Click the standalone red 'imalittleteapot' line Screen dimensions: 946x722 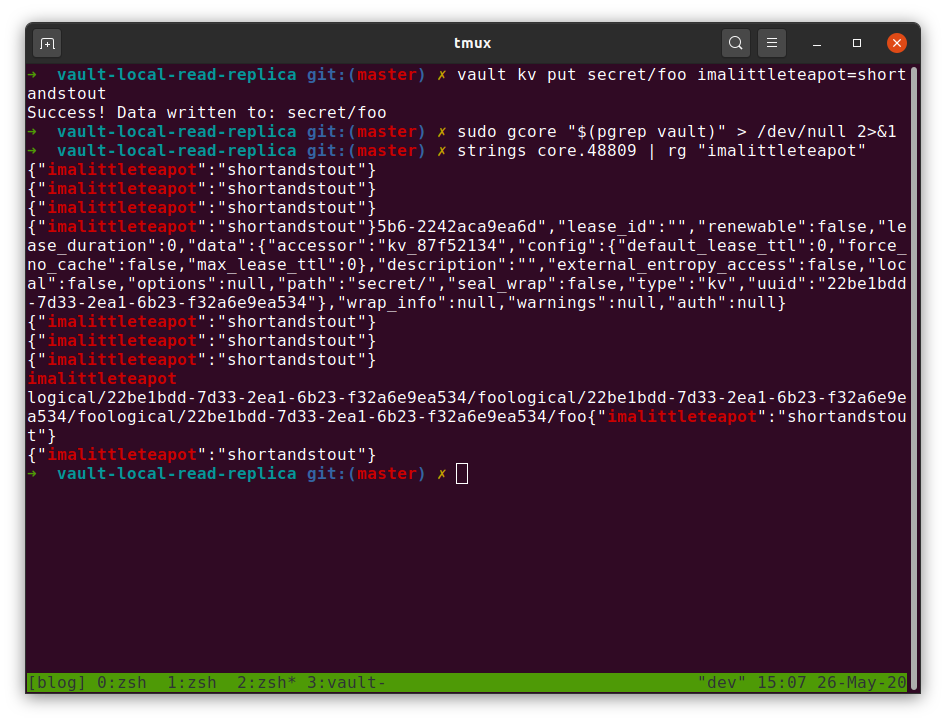[102, 379]
